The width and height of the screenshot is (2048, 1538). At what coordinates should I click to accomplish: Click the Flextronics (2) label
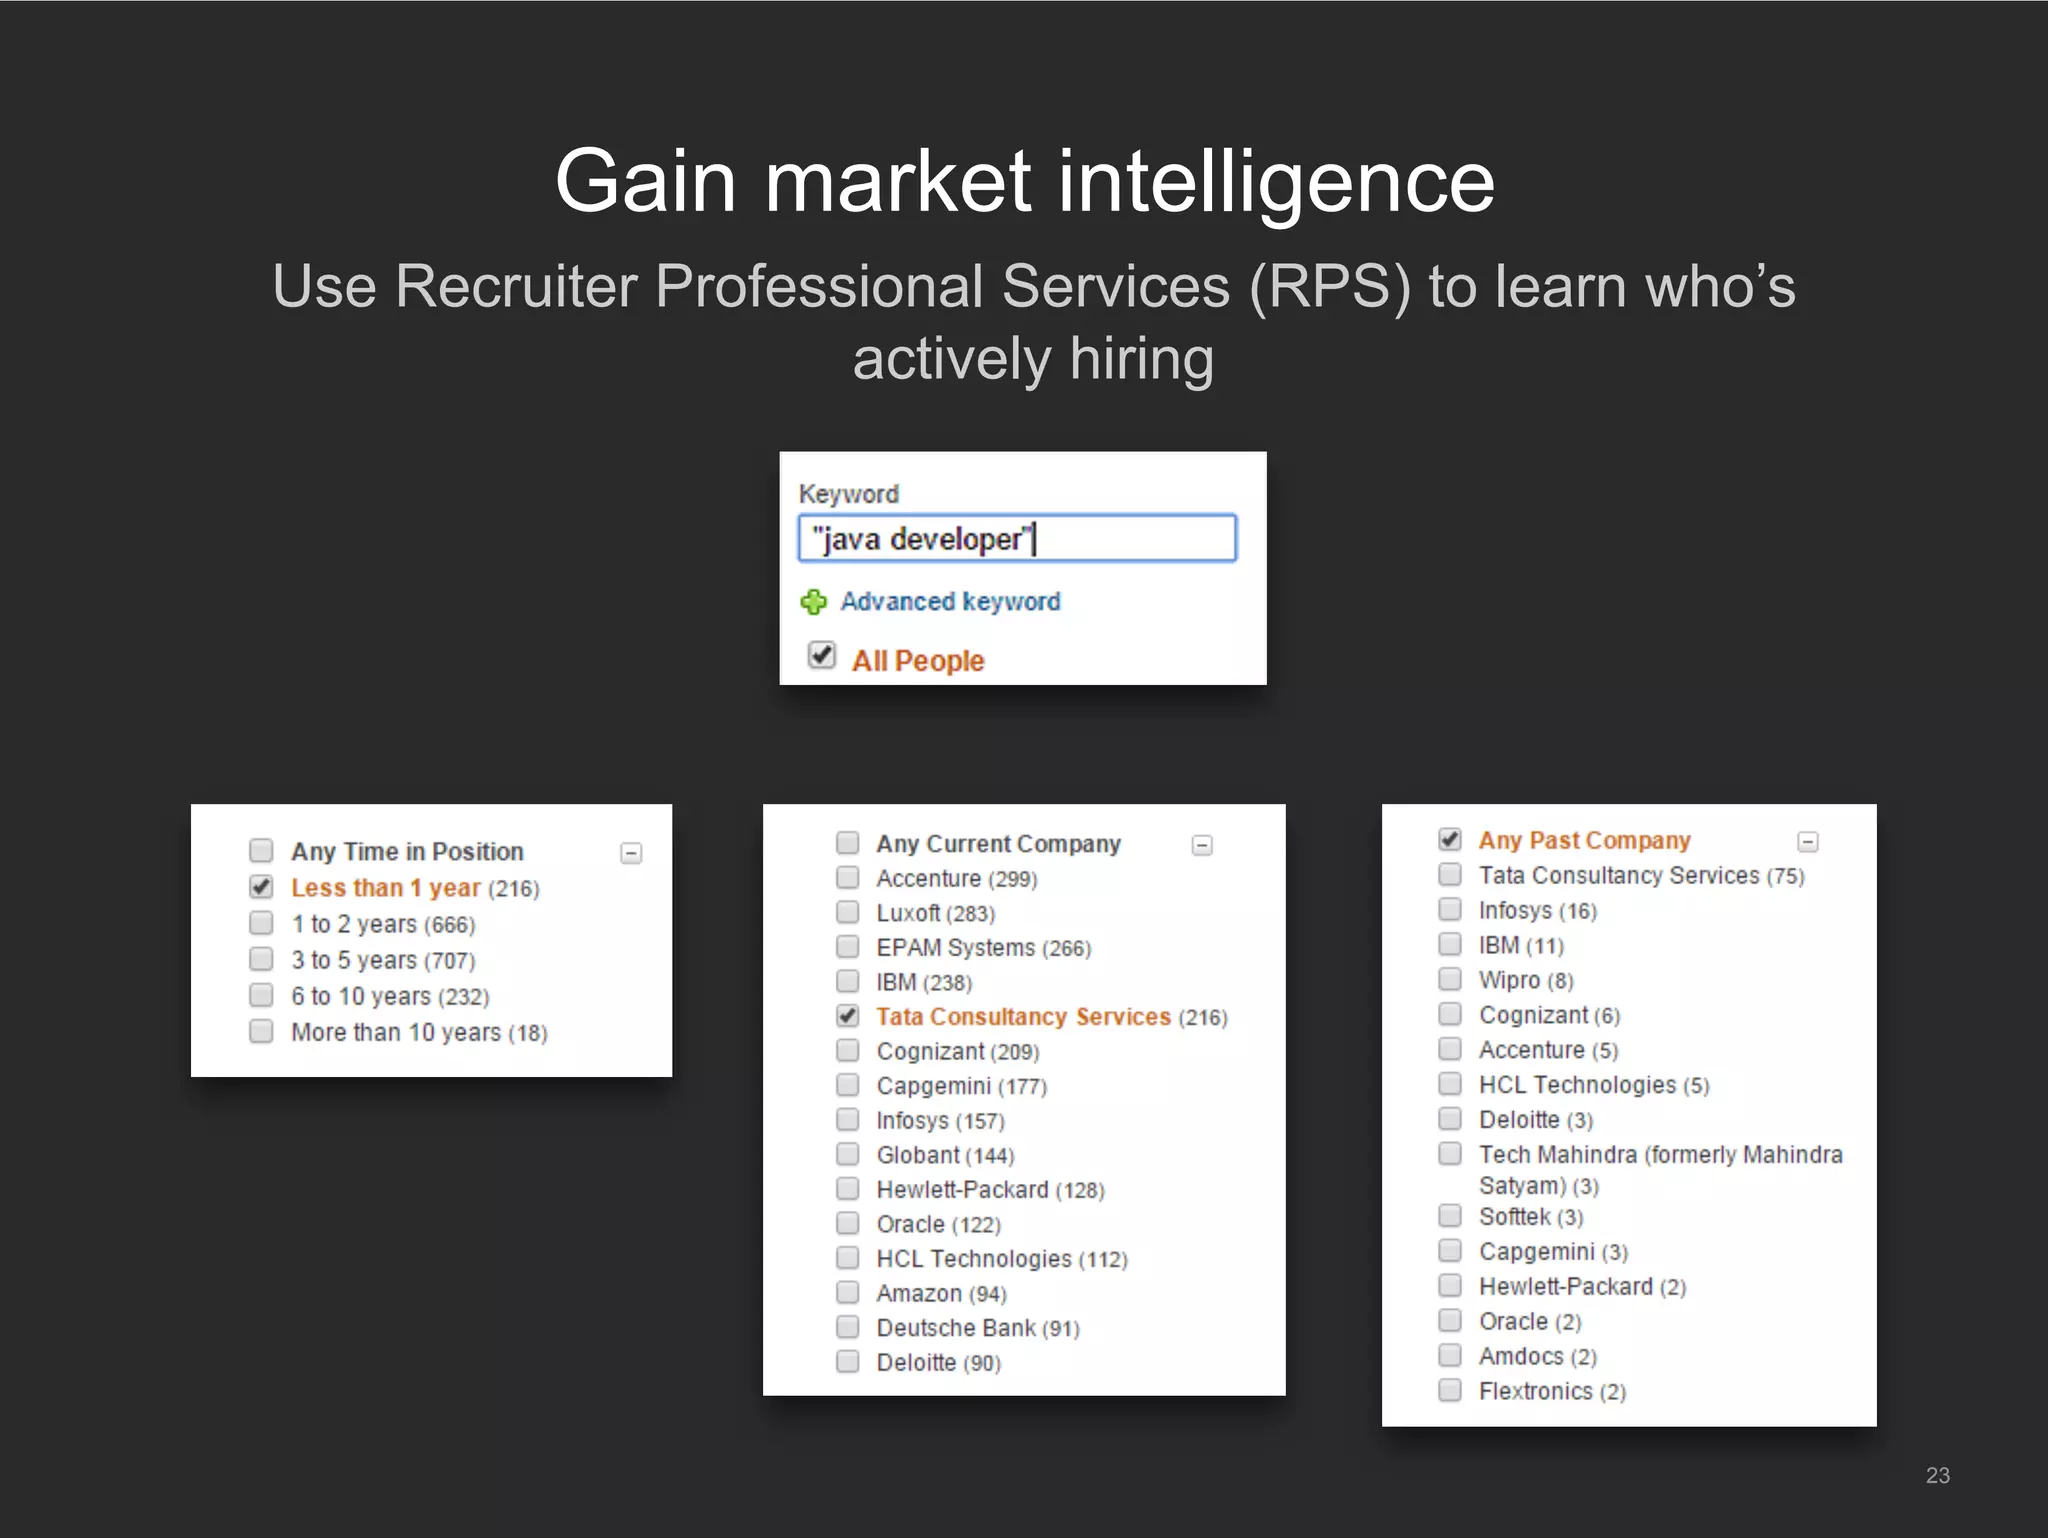1552,1392
